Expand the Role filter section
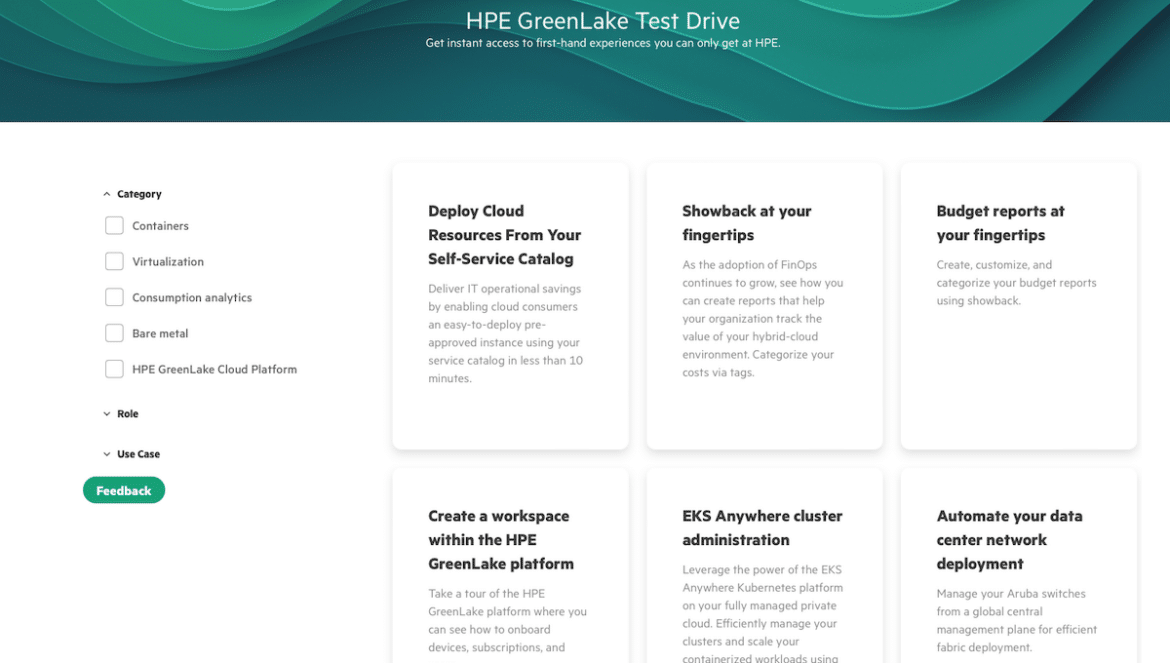The width and height of the screenshot is (1170, 663). click(x=121, y=413)
